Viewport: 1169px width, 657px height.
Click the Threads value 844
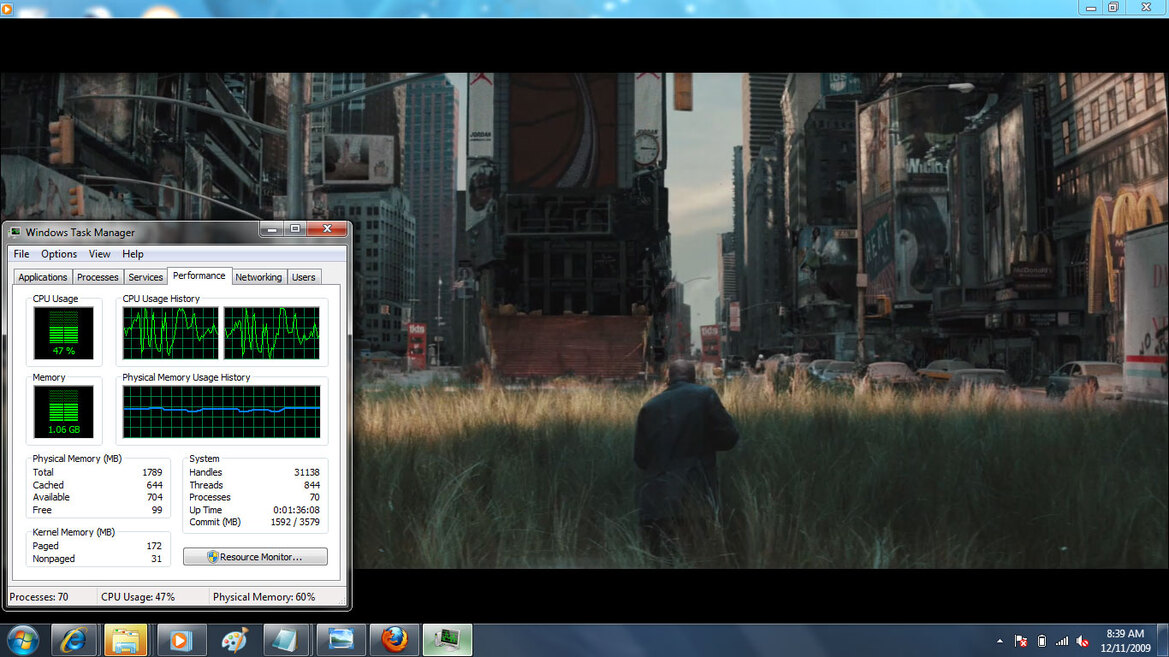(312, 485)
